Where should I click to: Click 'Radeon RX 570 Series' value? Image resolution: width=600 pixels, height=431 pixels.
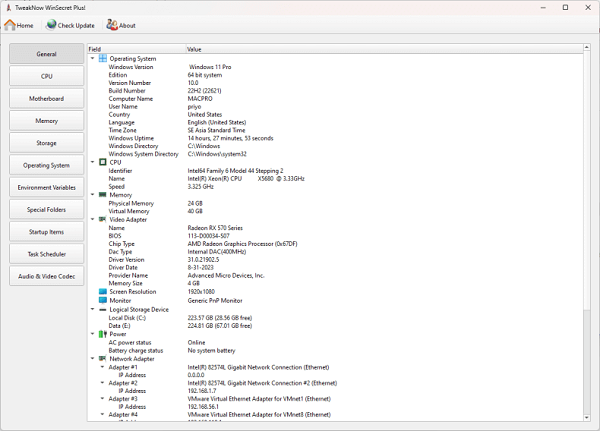(x=215, y=228)
